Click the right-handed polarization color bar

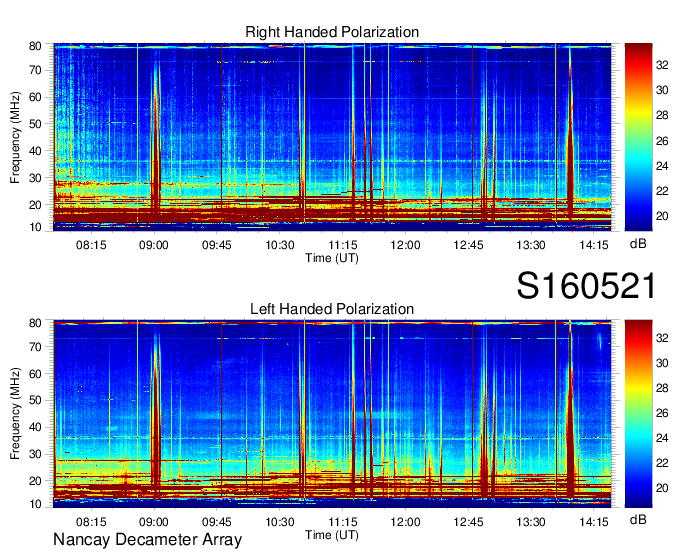pos(638,137)
